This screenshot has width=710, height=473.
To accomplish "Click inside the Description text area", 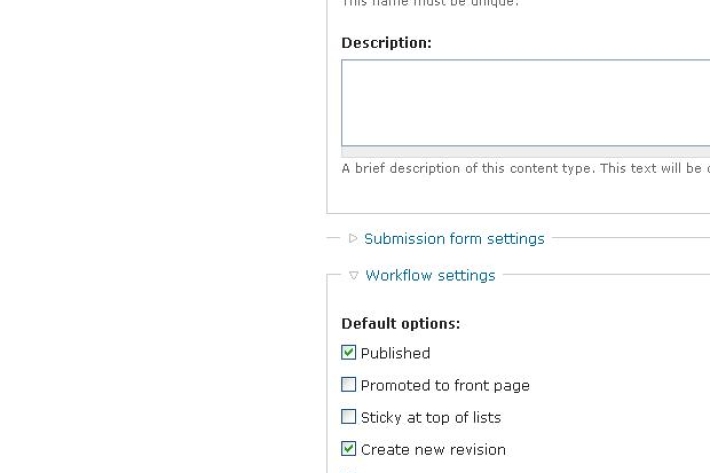I will click(525, 102).
